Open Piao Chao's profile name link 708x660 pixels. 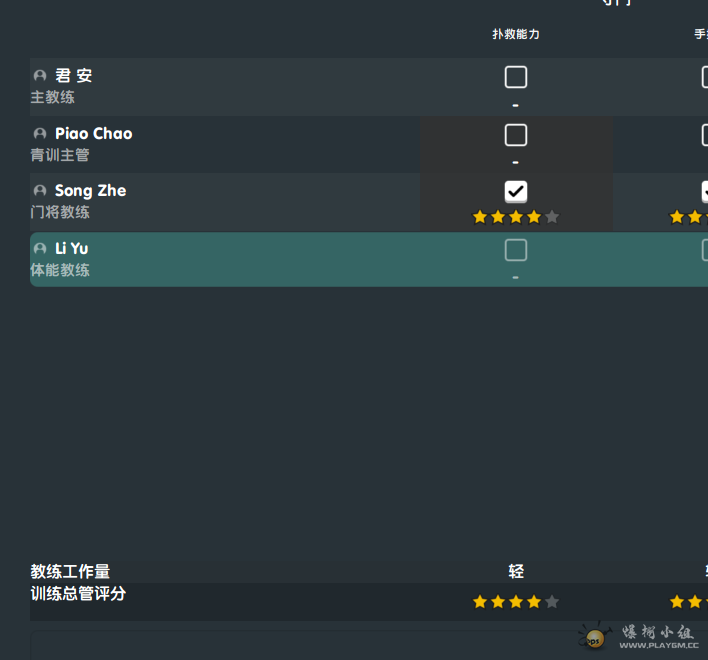pyautogui.click(x=93, y=134)
